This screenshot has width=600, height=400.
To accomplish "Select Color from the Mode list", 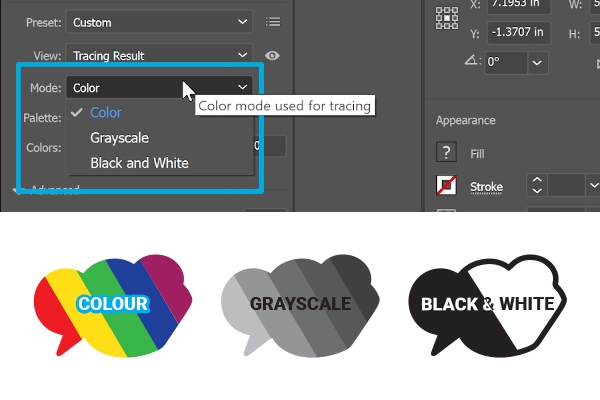I will pos(105,113).
